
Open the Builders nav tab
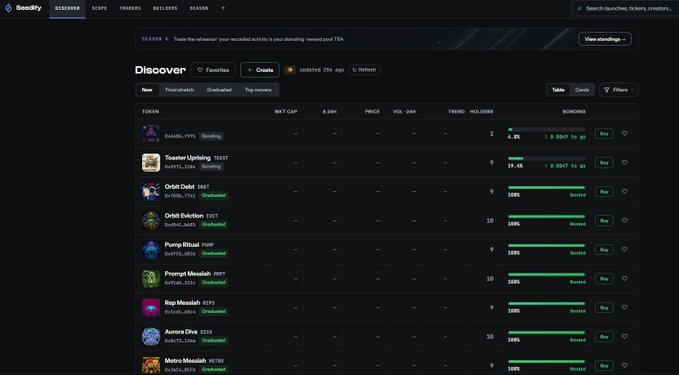[165, 8]
